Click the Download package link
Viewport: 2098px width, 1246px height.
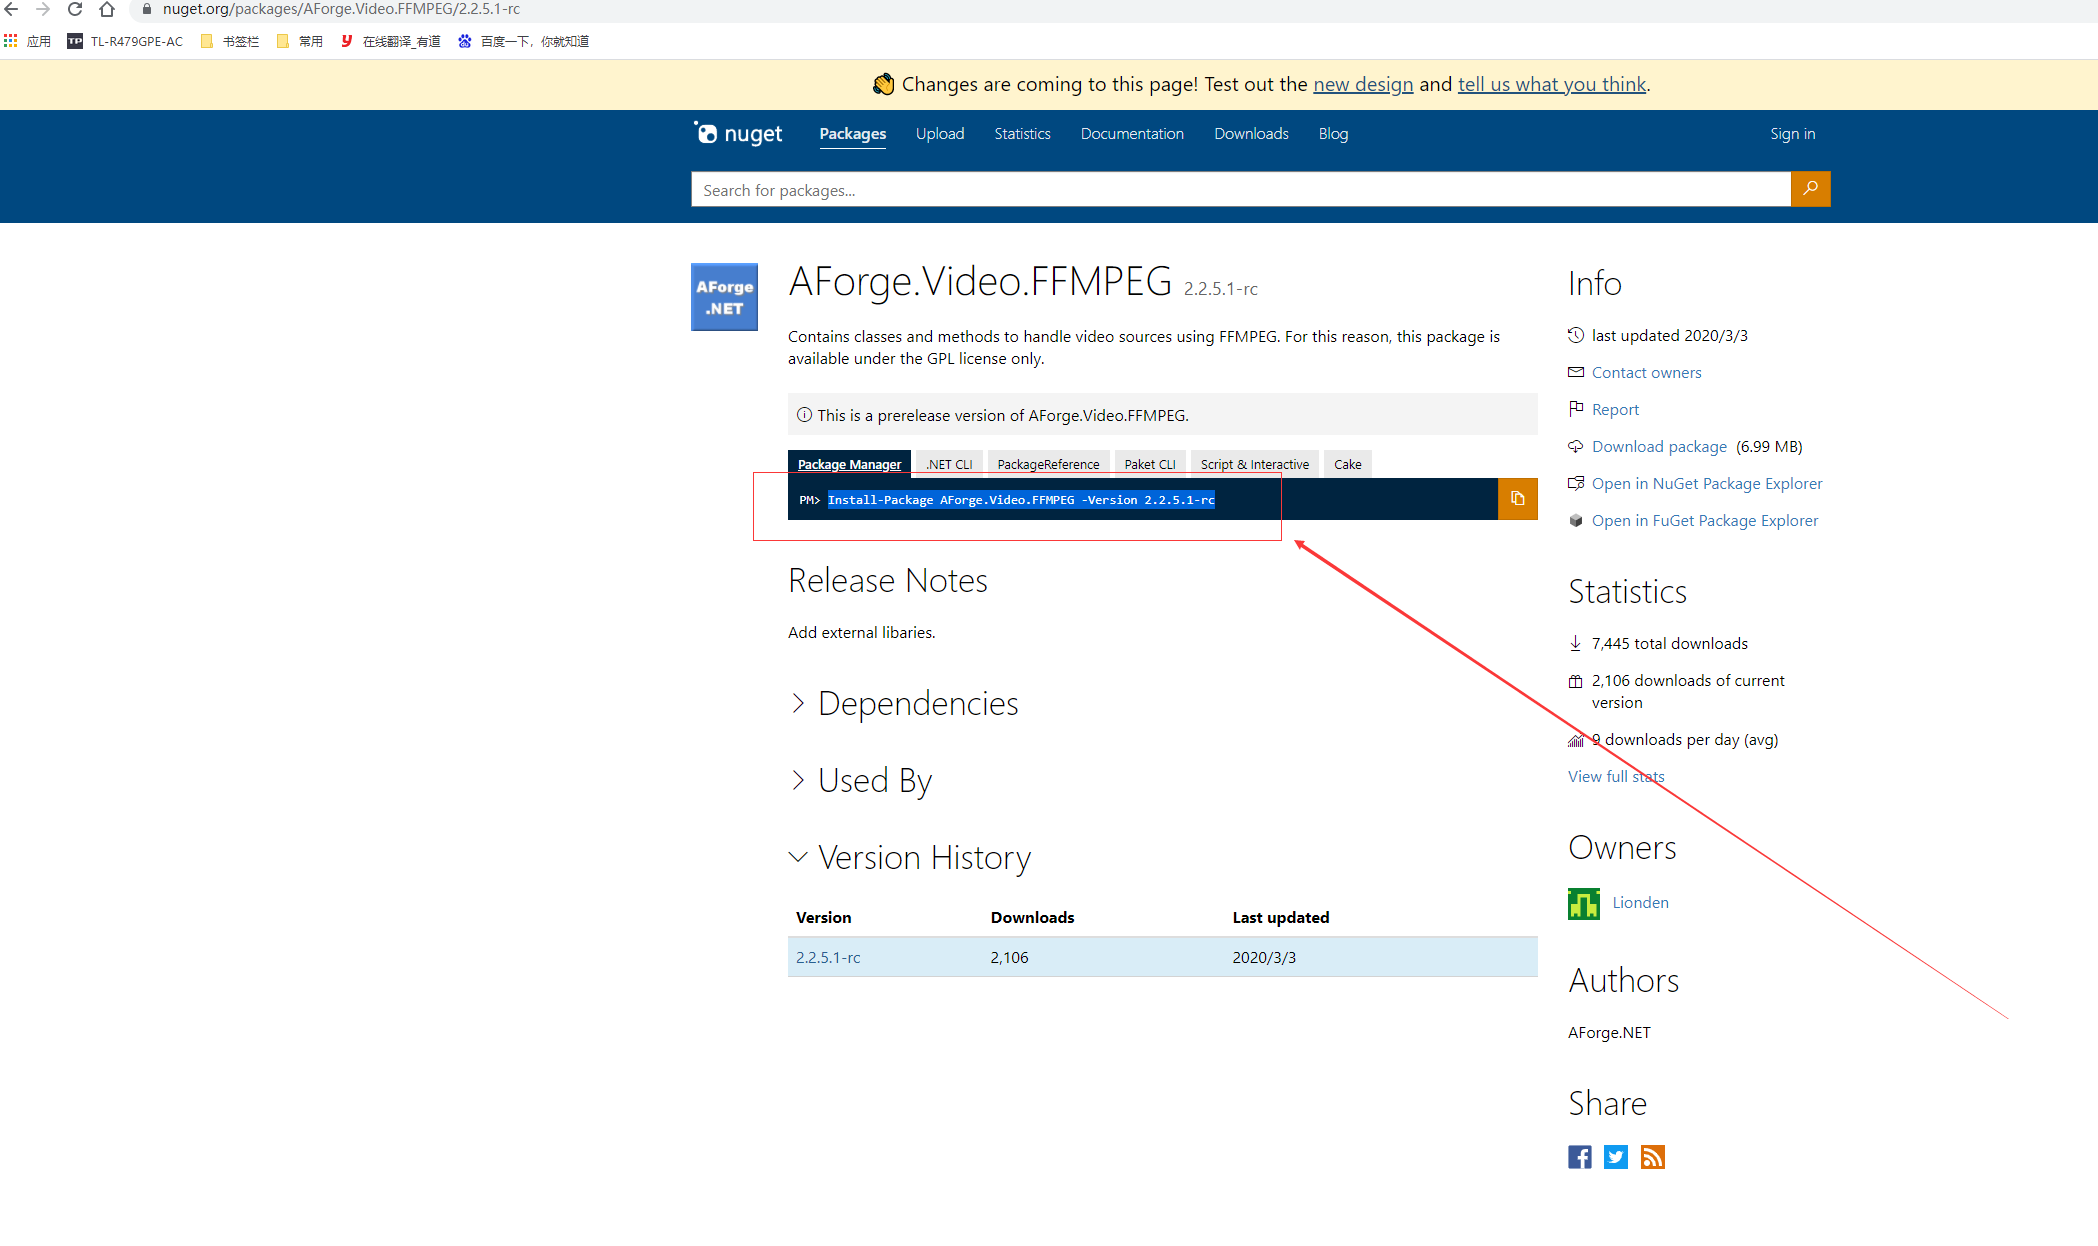(x=1659, y=447)
